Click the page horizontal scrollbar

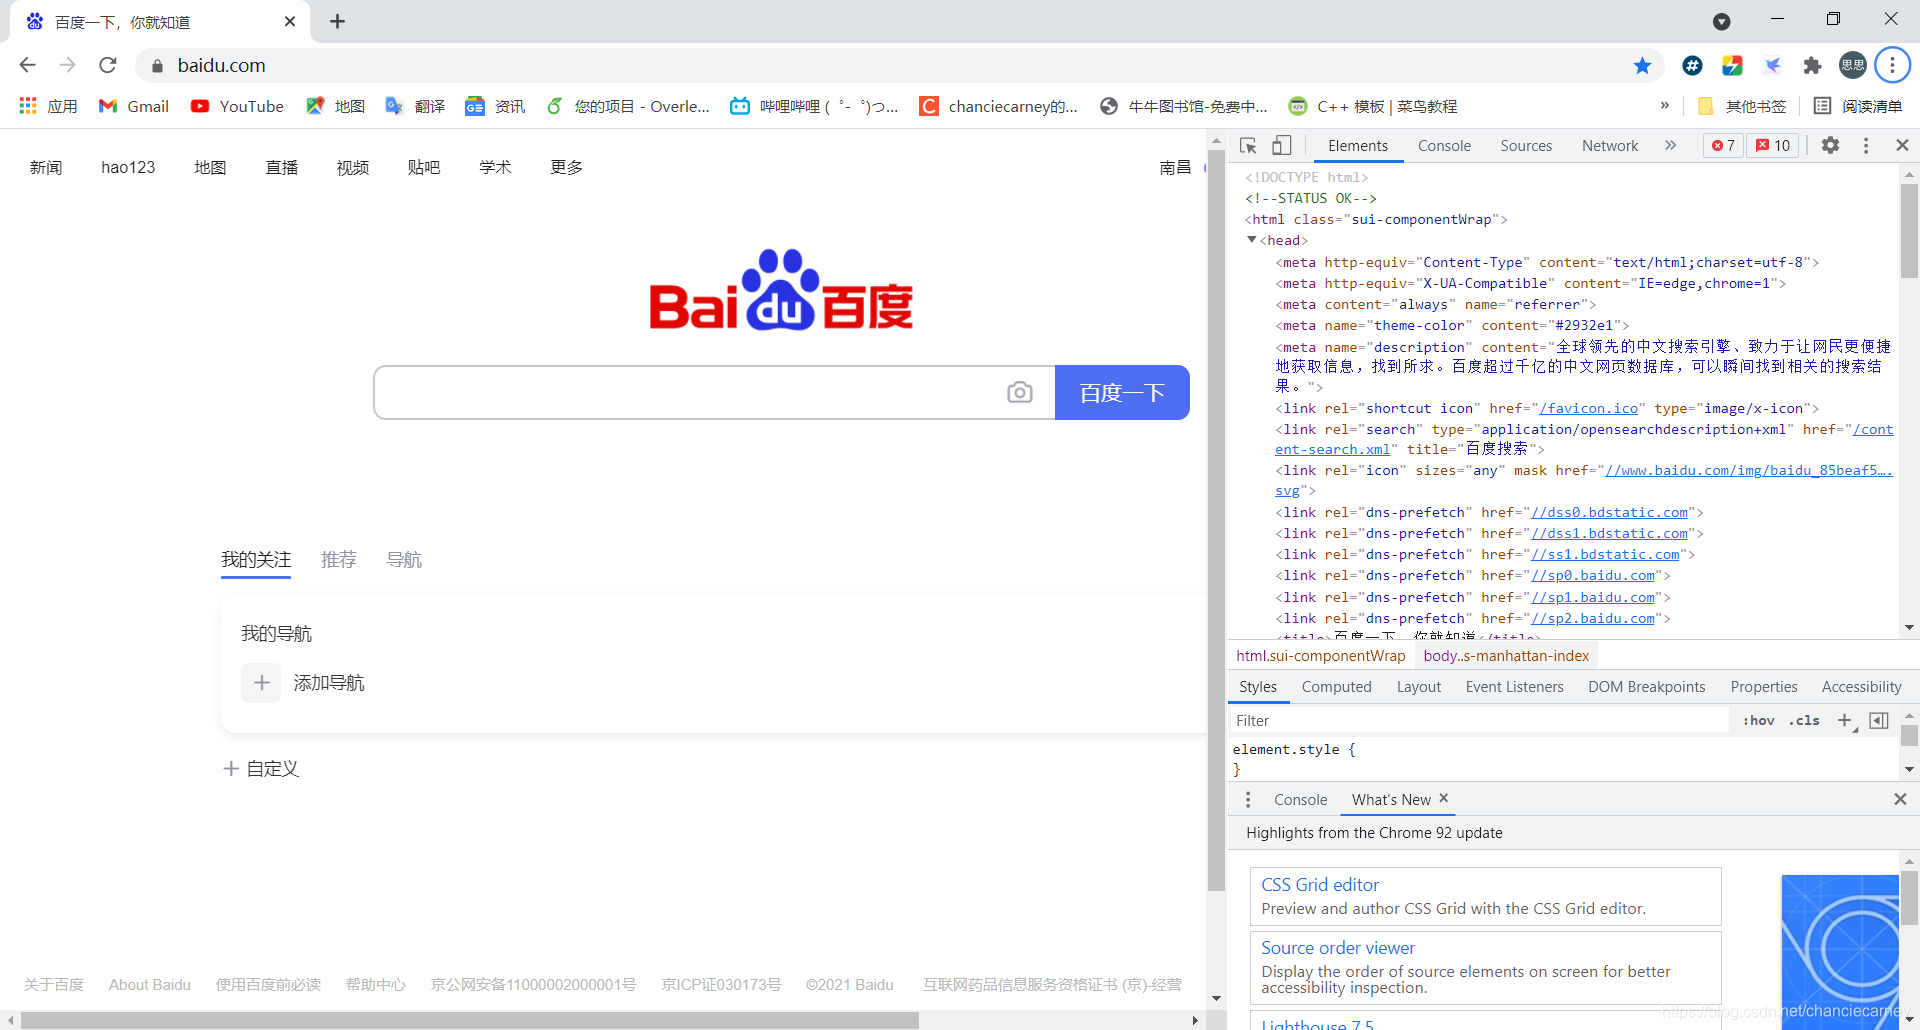point(470,1020)
